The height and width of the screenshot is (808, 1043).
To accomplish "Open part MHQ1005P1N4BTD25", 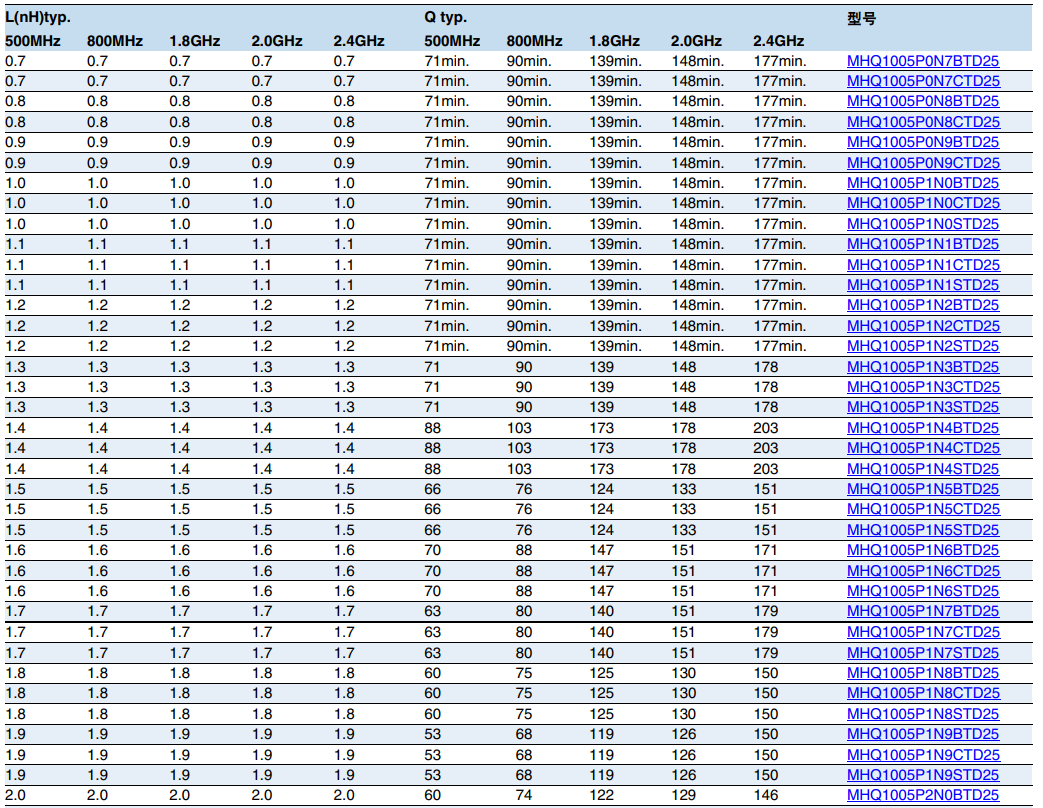I will point(923,428).
